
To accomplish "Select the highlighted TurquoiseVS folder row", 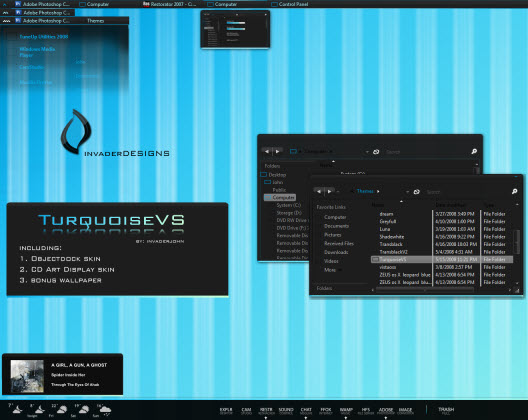I will pos(442,259).
